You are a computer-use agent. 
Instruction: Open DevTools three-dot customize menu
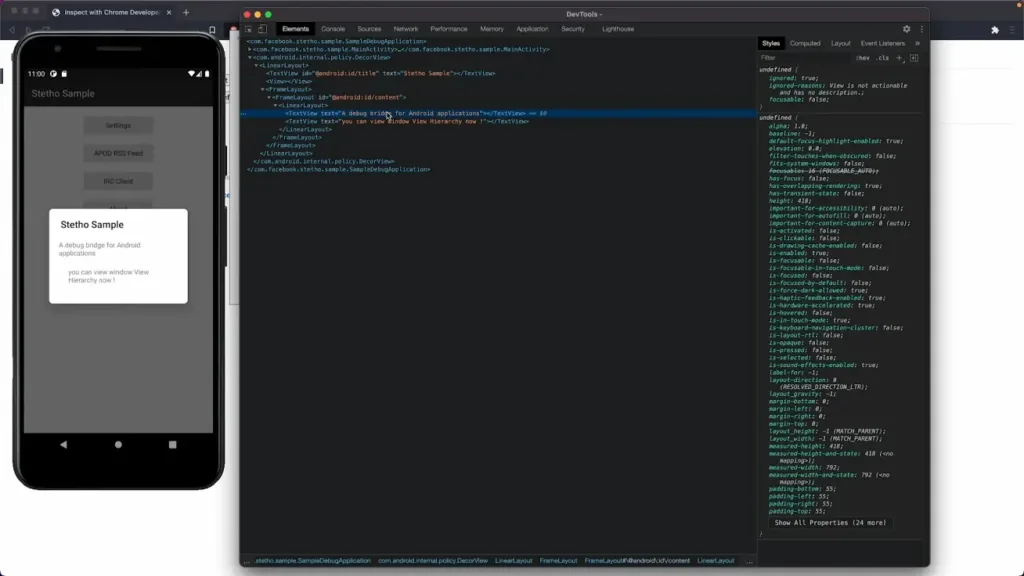[921, 29]
